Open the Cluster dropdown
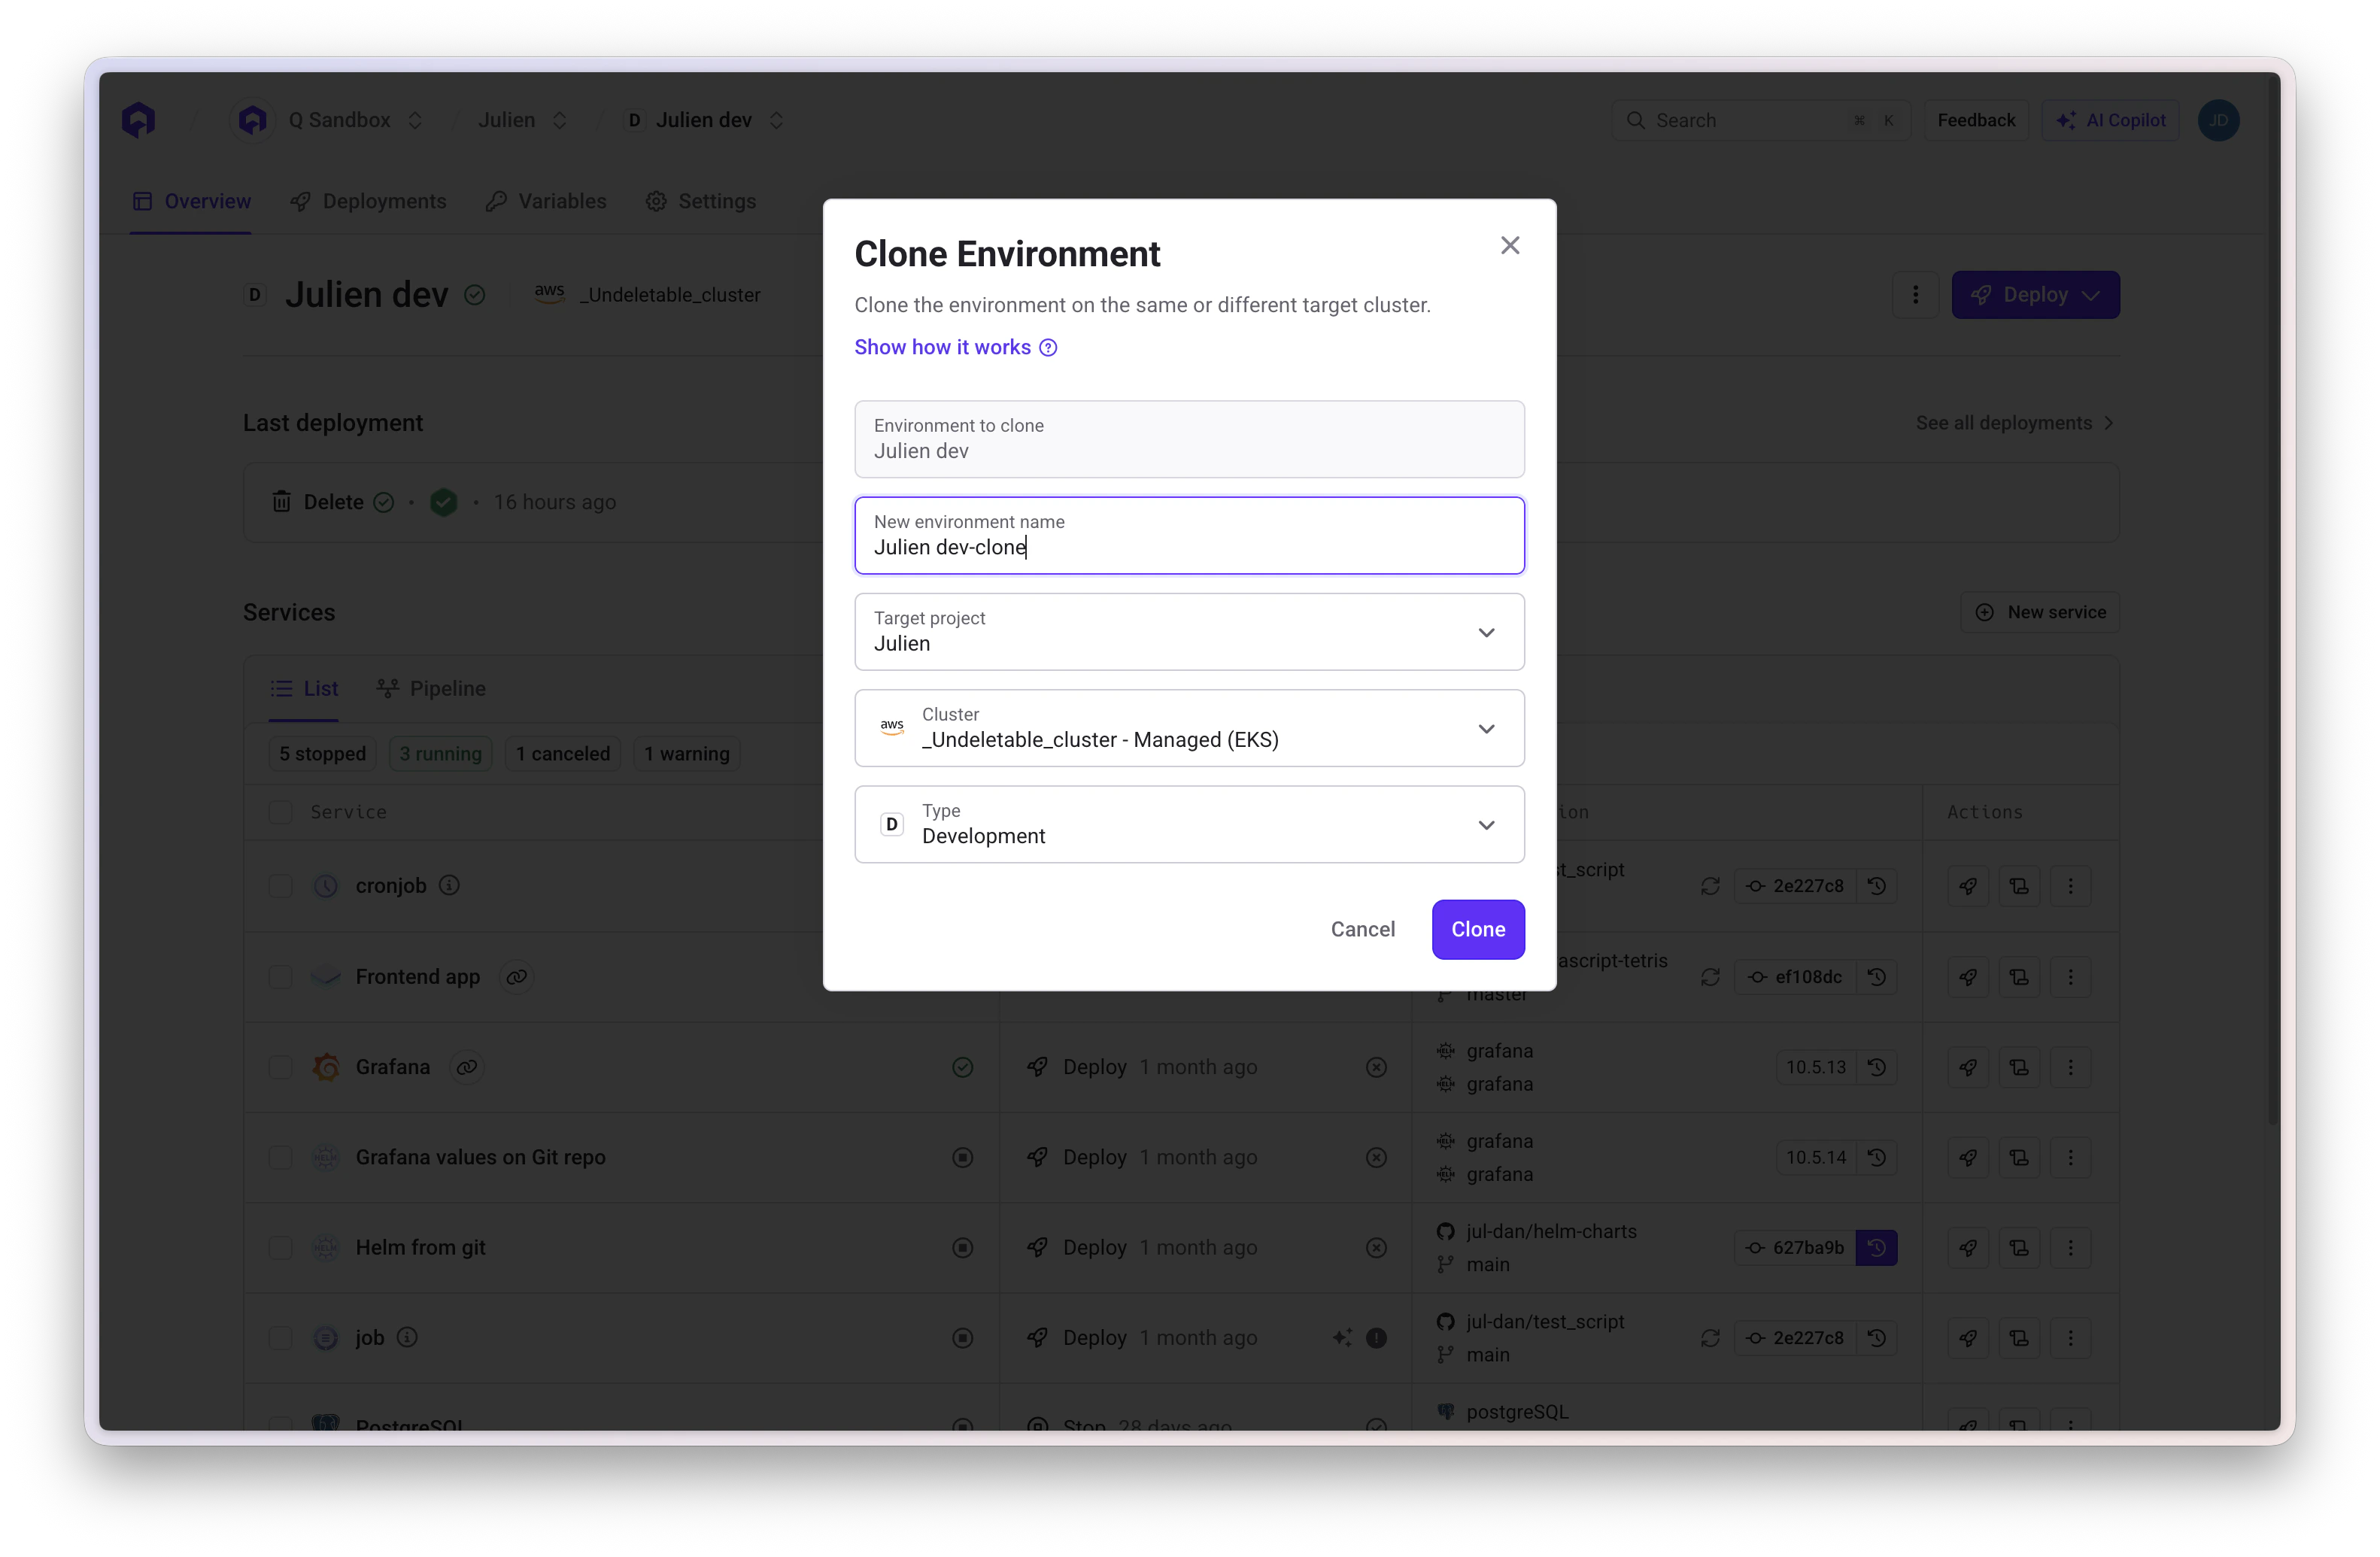2380x1557 pixels. coord(1189,728)
